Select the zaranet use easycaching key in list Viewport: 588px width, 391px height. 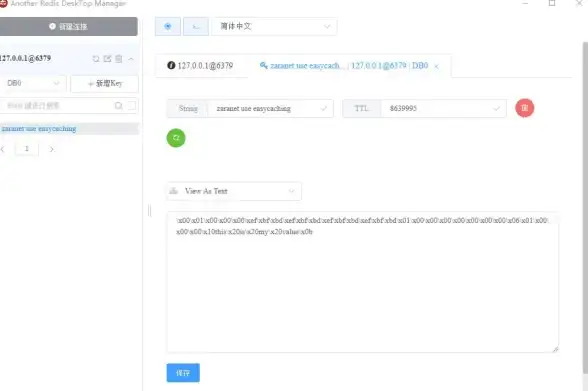click(x=69, y=129)
